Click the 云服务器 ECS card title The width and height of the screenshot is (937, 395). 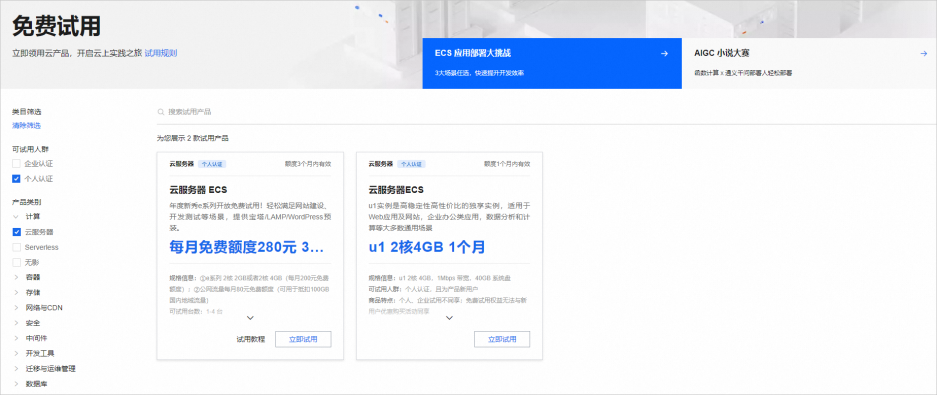point(198,190)
